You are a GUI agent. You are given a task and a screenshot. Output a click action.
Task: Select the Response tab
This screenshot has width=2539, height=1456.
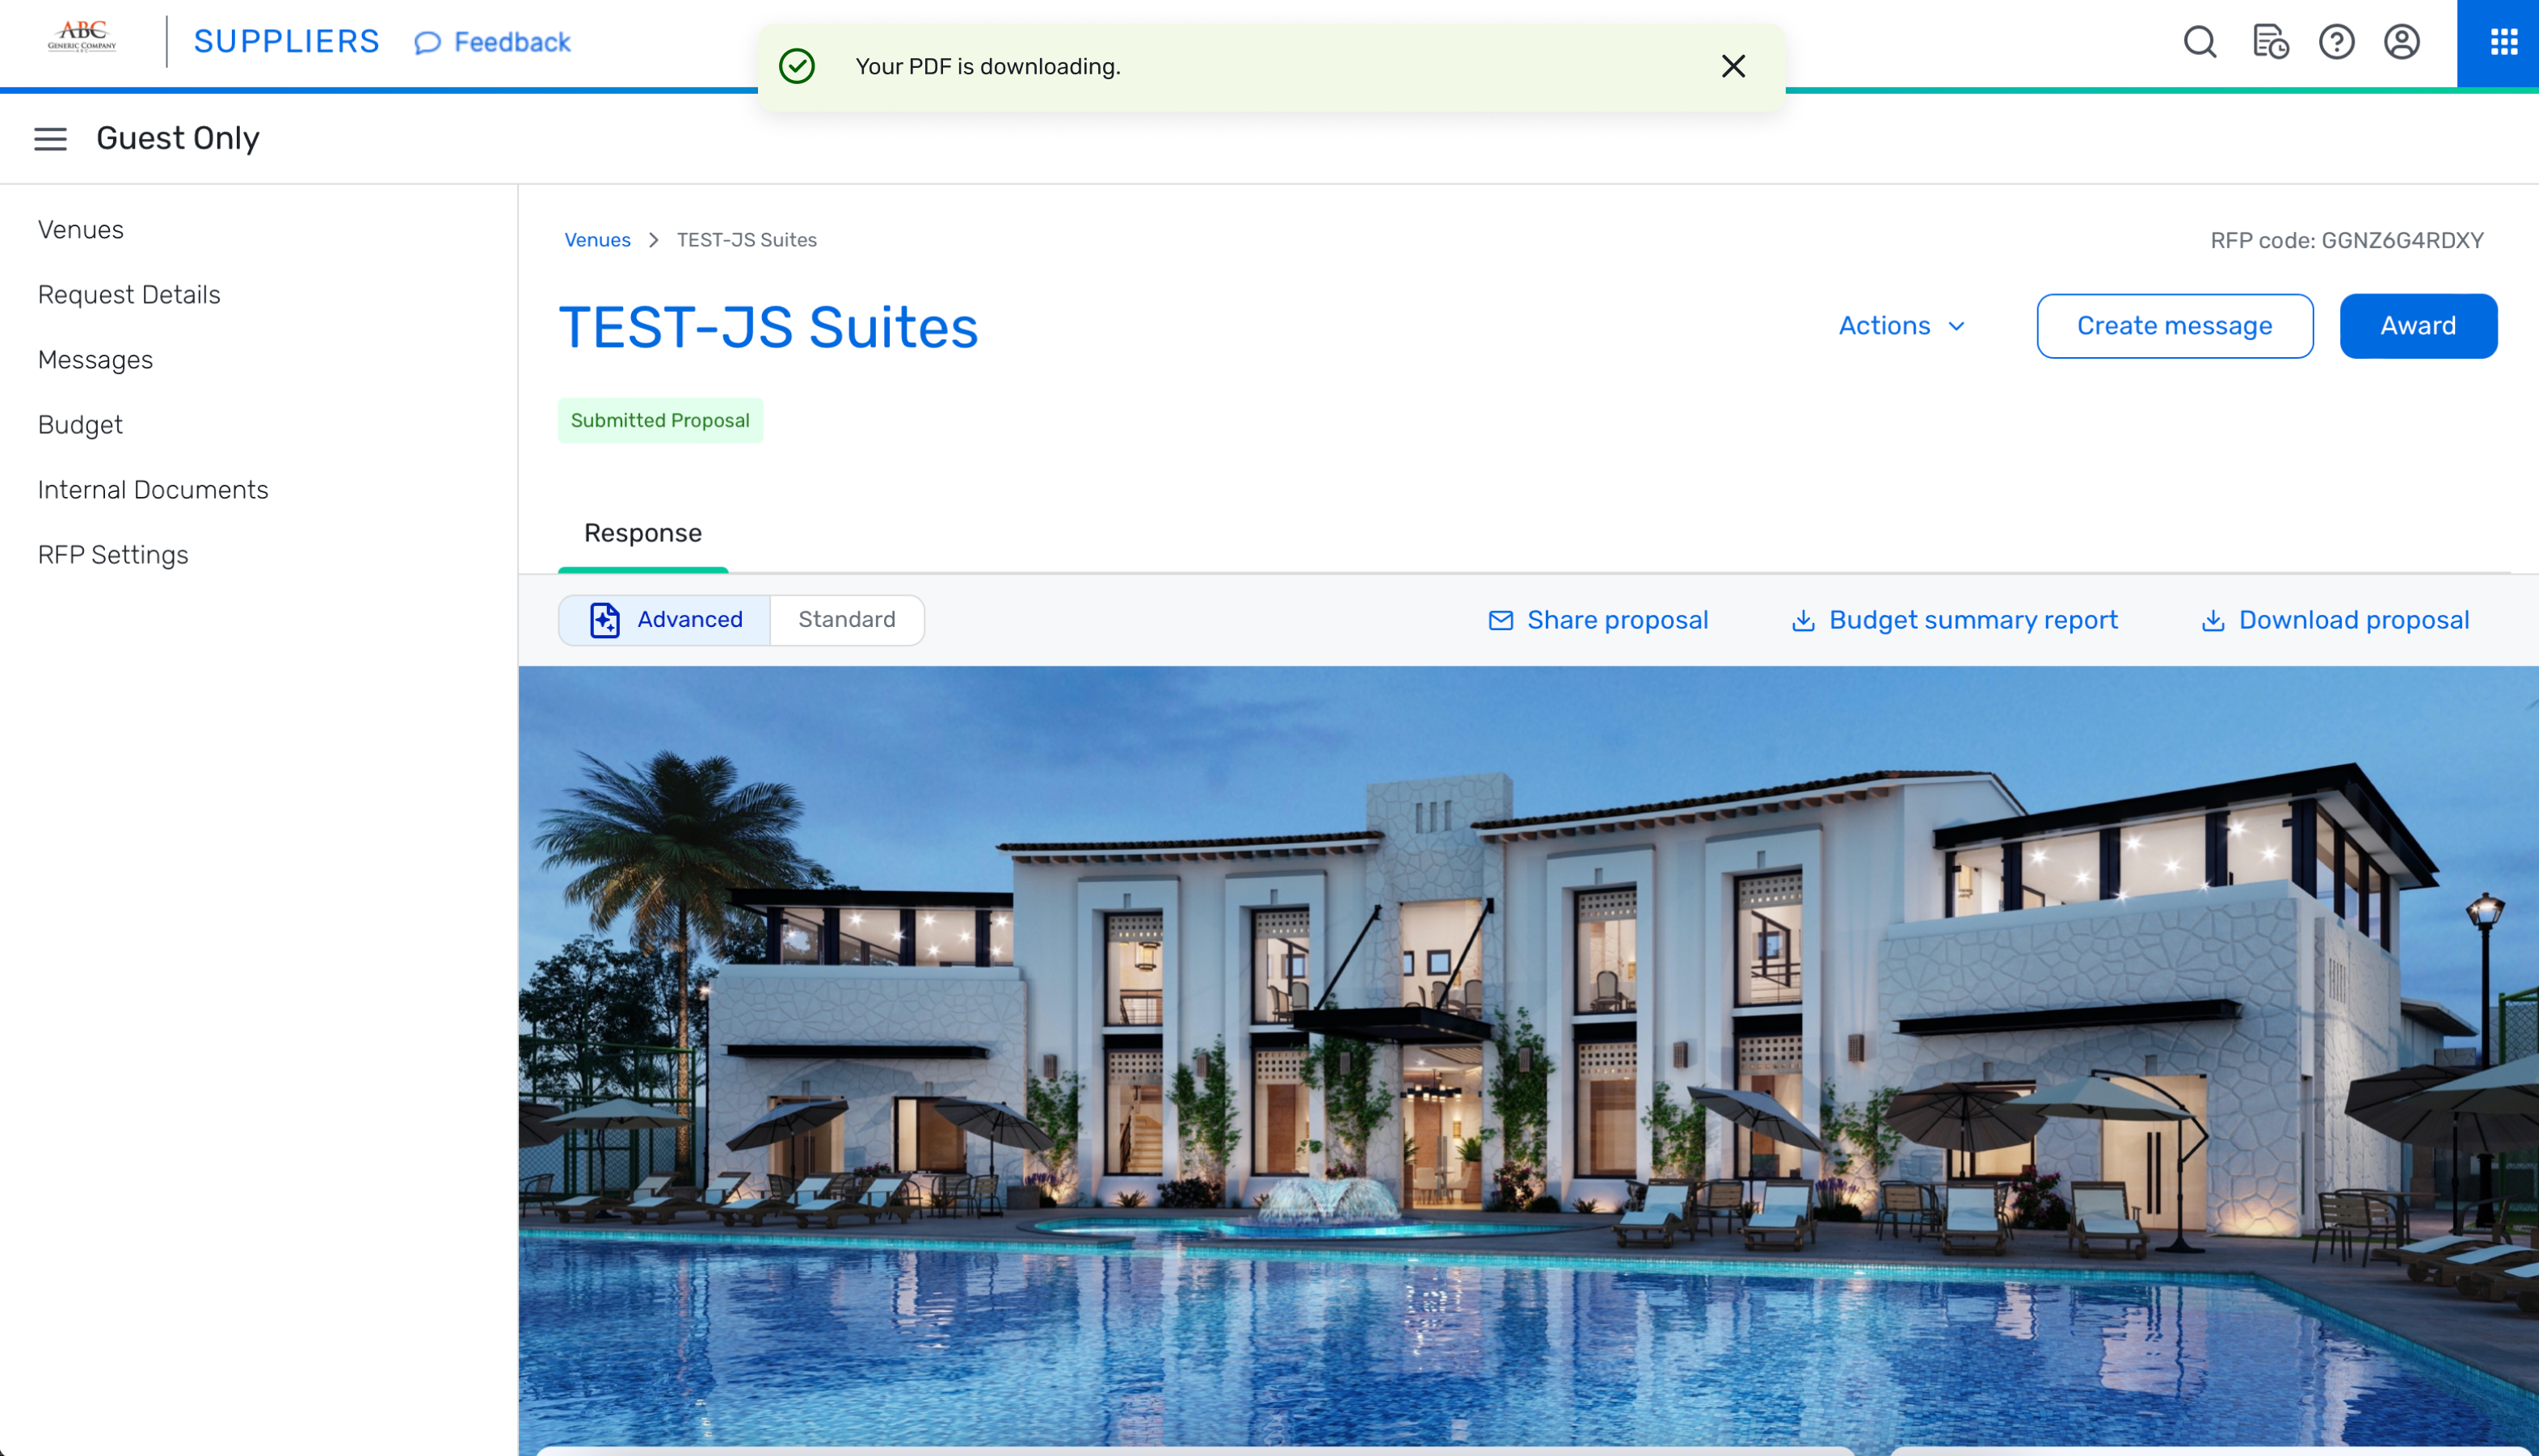coord(643,533)
